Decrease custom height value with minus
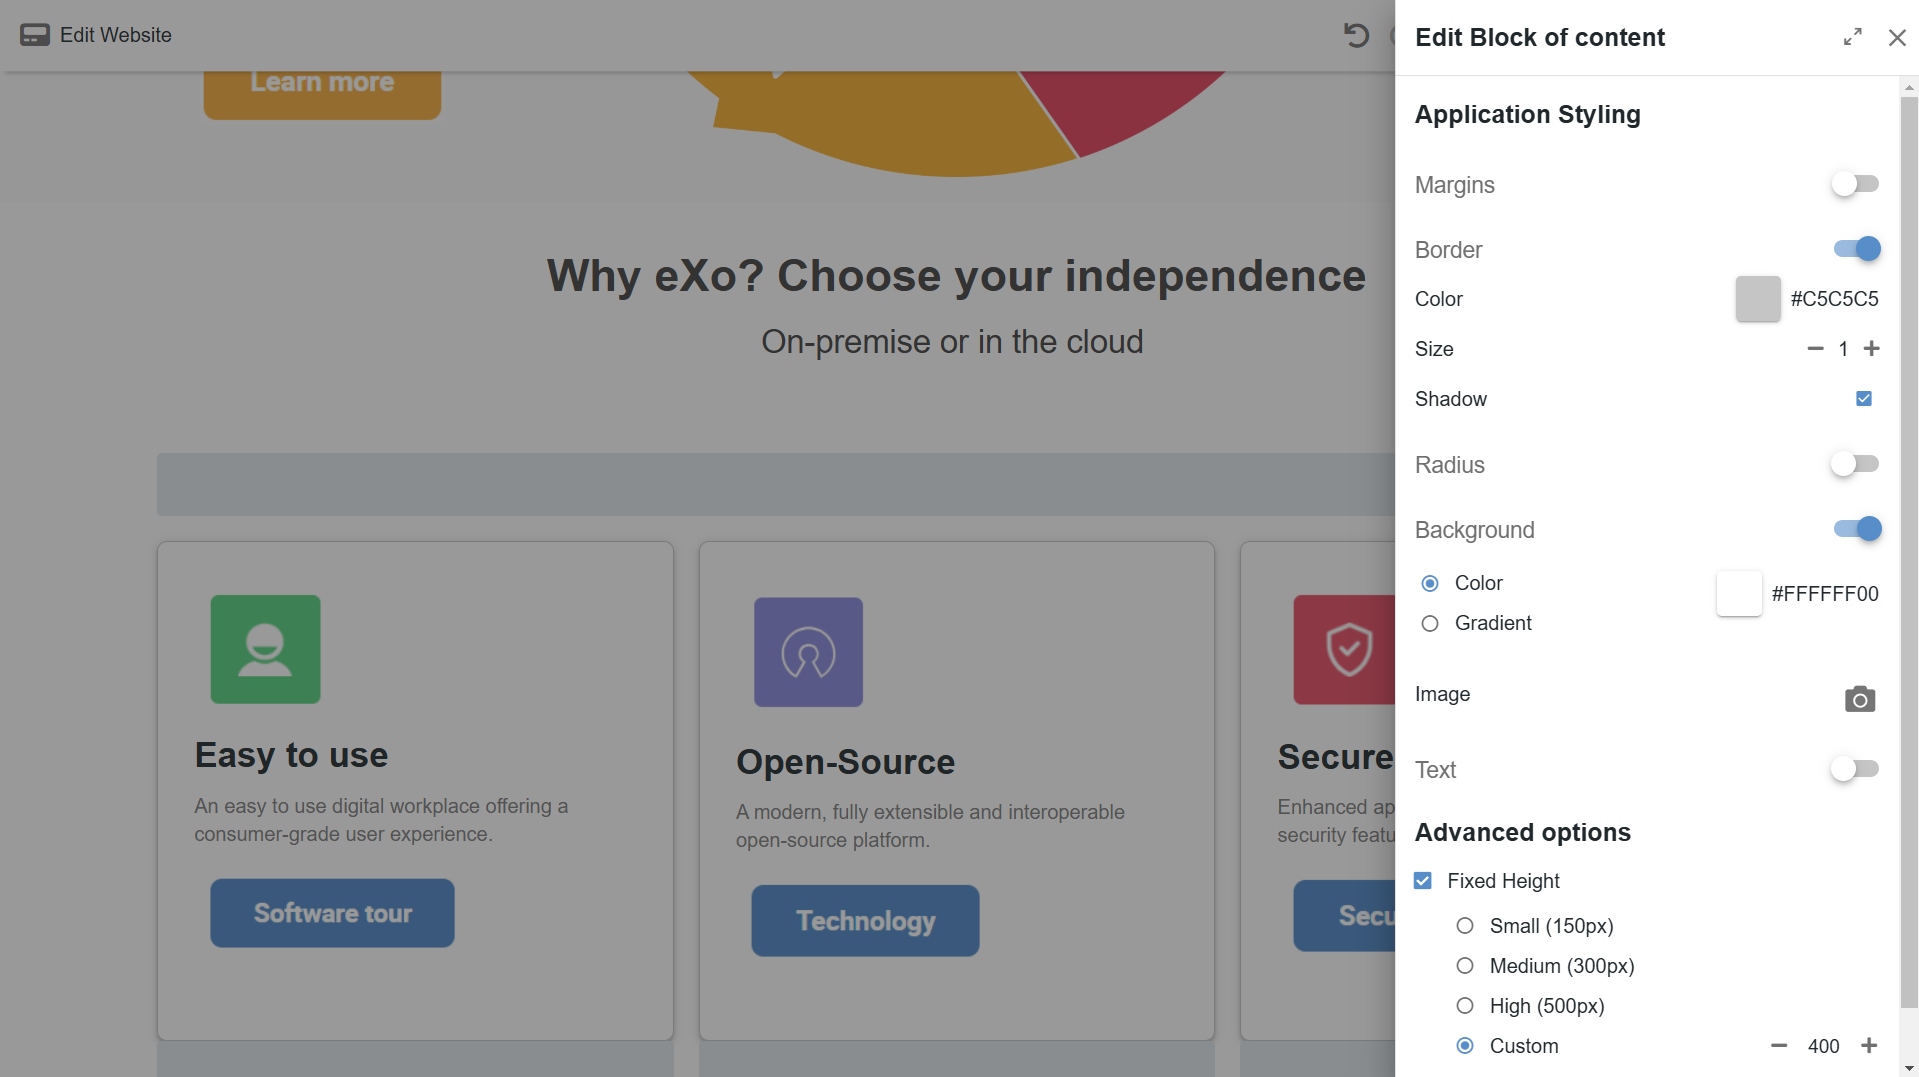Image resolution: width=1919 pixels, height=1077 pixels. [x=1778, y=1045]
